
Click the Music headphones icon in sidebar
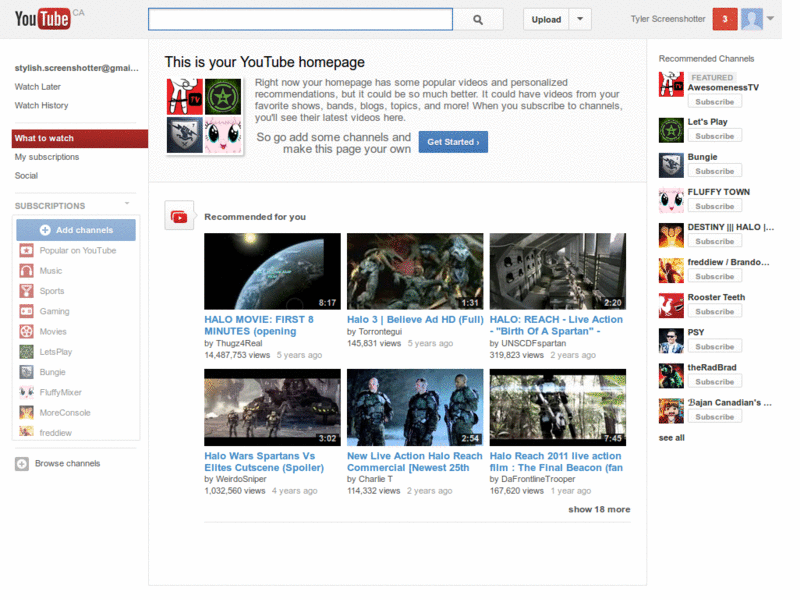pos(27,270)
